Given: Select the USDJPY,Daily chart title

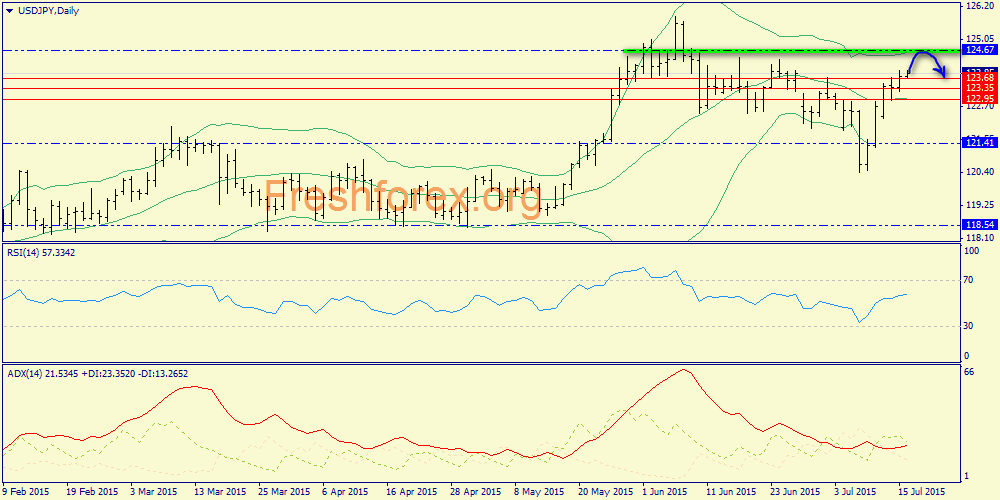Looking at the screenshot, I should 47,11.
